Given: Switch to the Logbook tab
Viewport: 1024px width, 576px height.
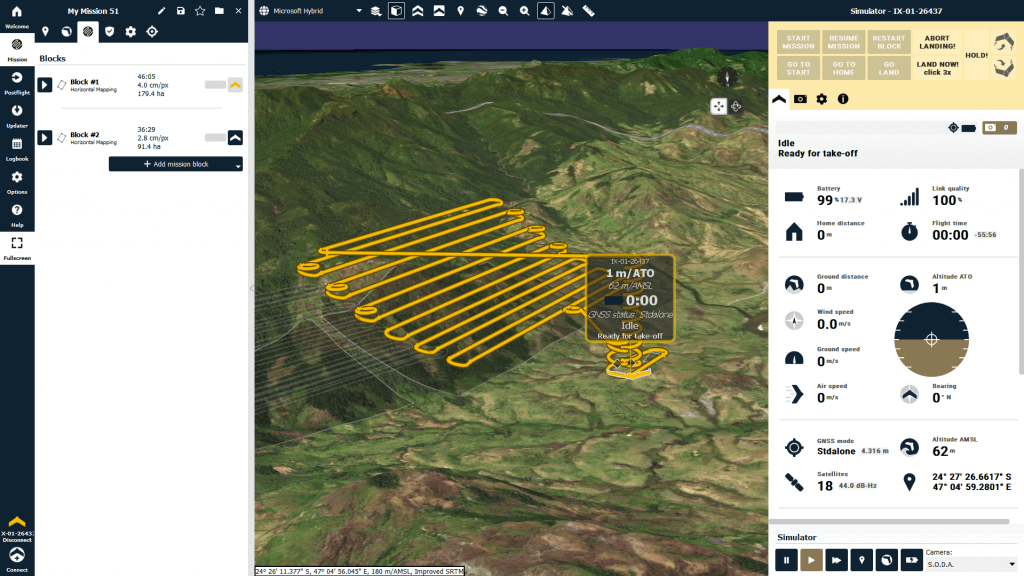Looking at the screenshot, I should coord(16,141).
